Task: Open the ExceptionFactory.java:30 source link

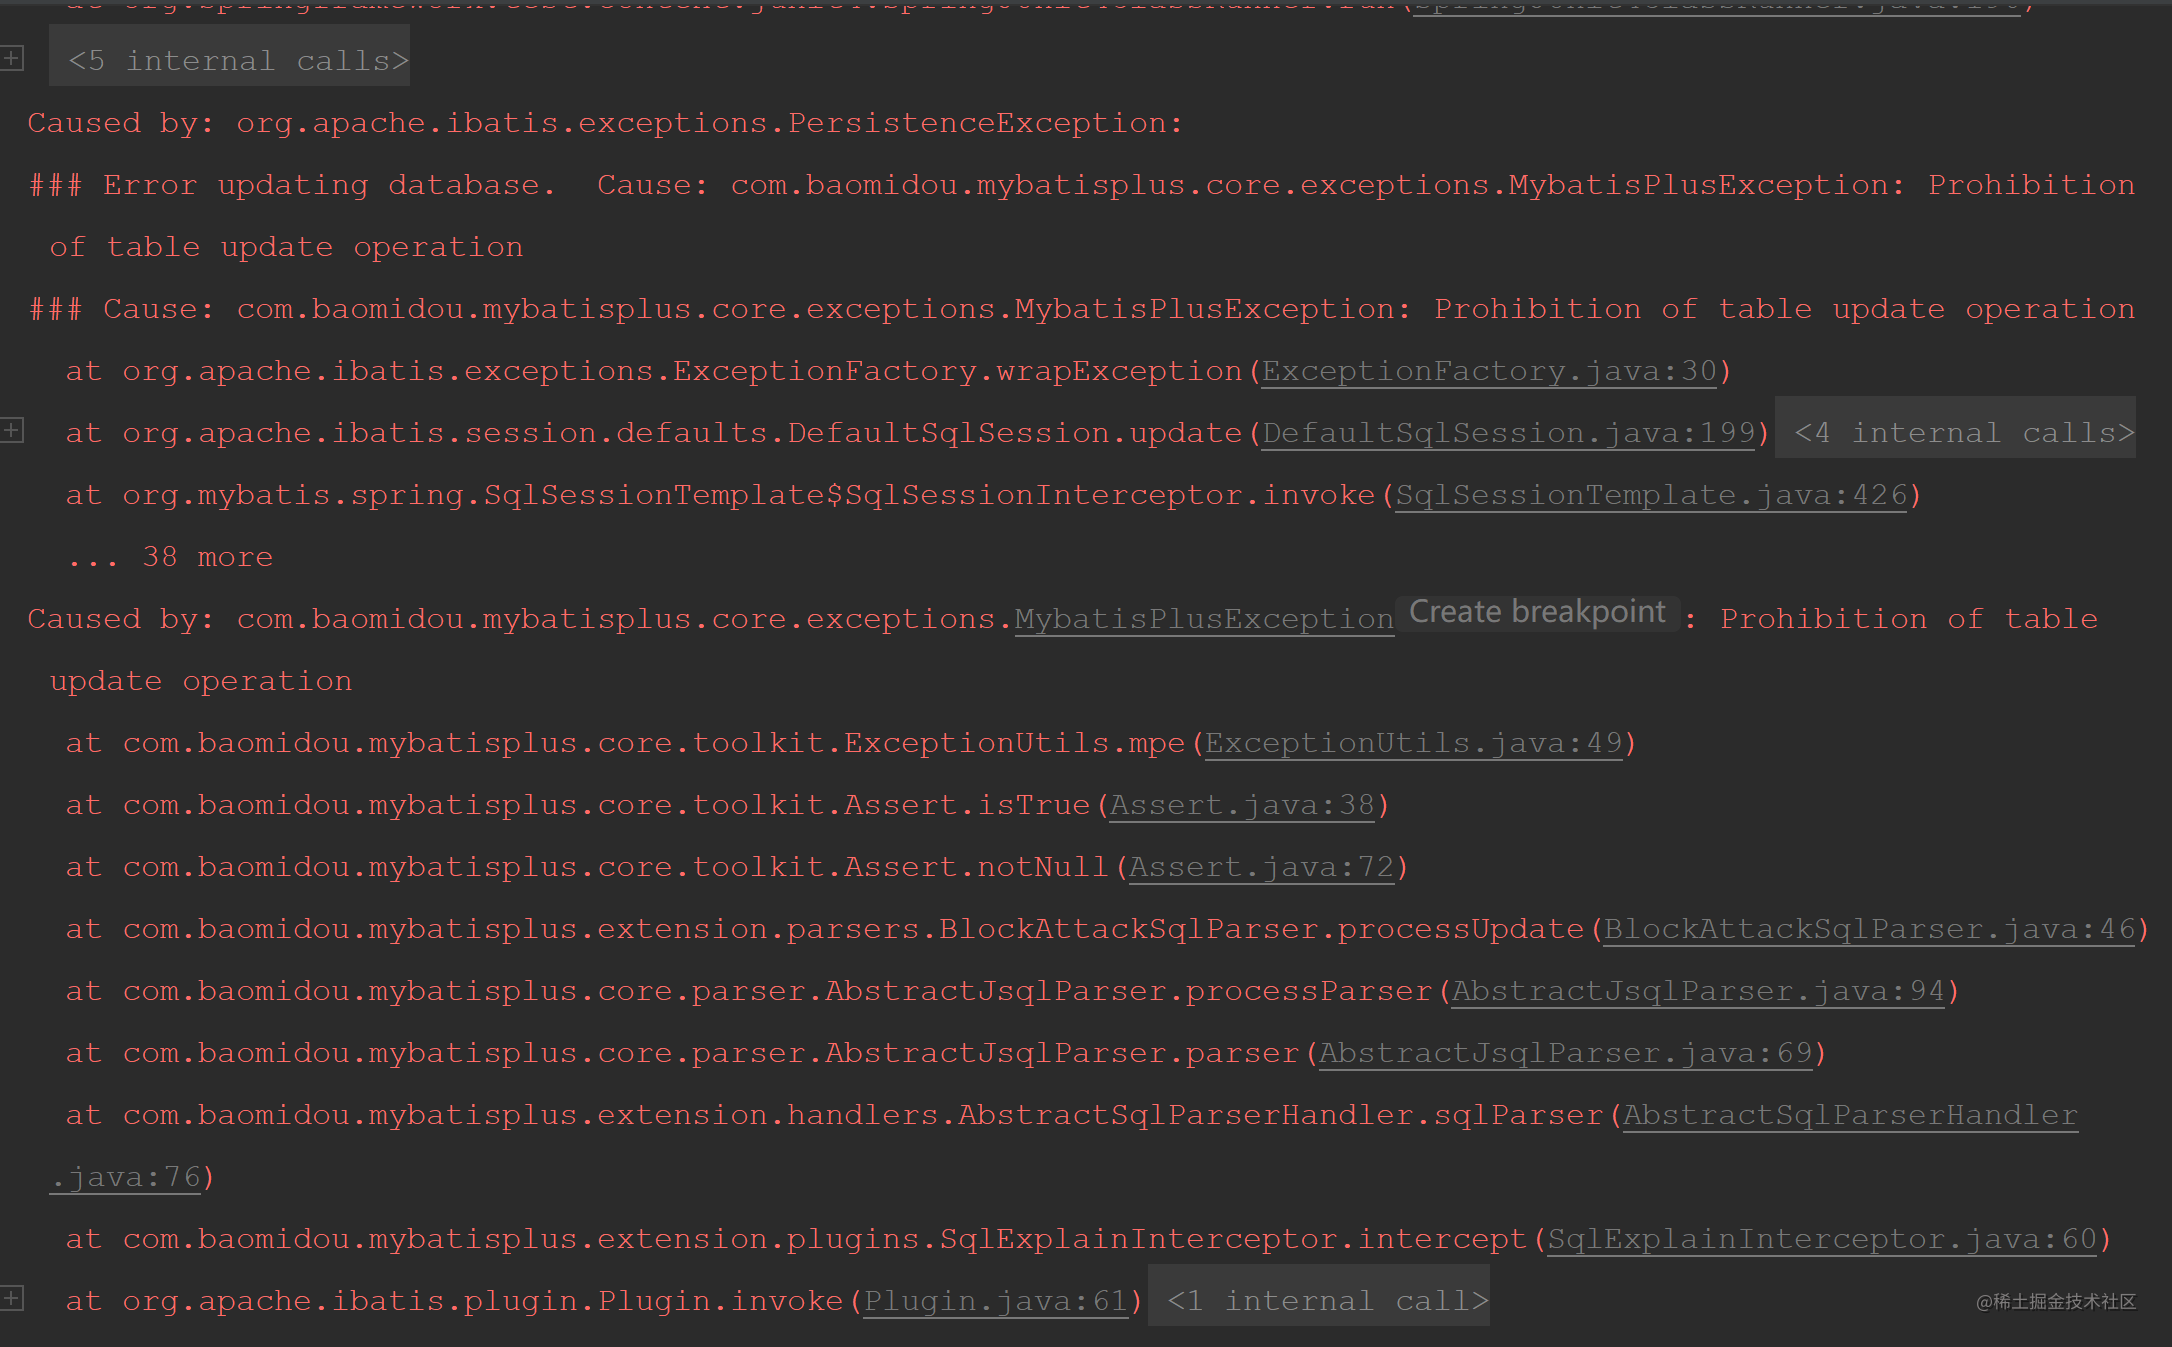Action: 1489,371
